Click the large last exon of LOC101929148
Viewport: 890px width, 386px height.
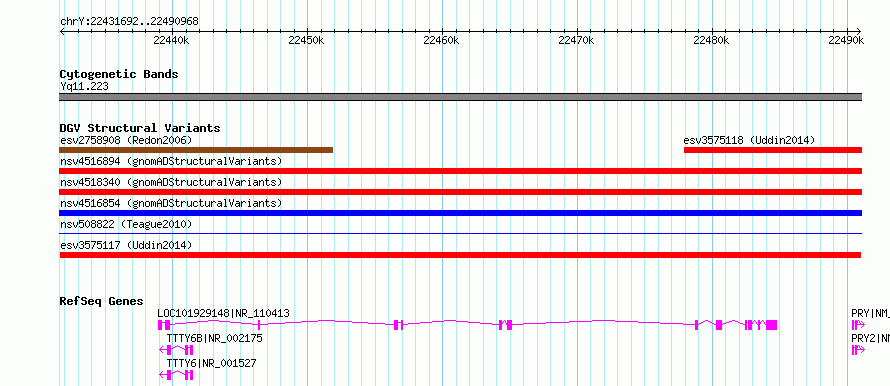(x=771, y=325)
